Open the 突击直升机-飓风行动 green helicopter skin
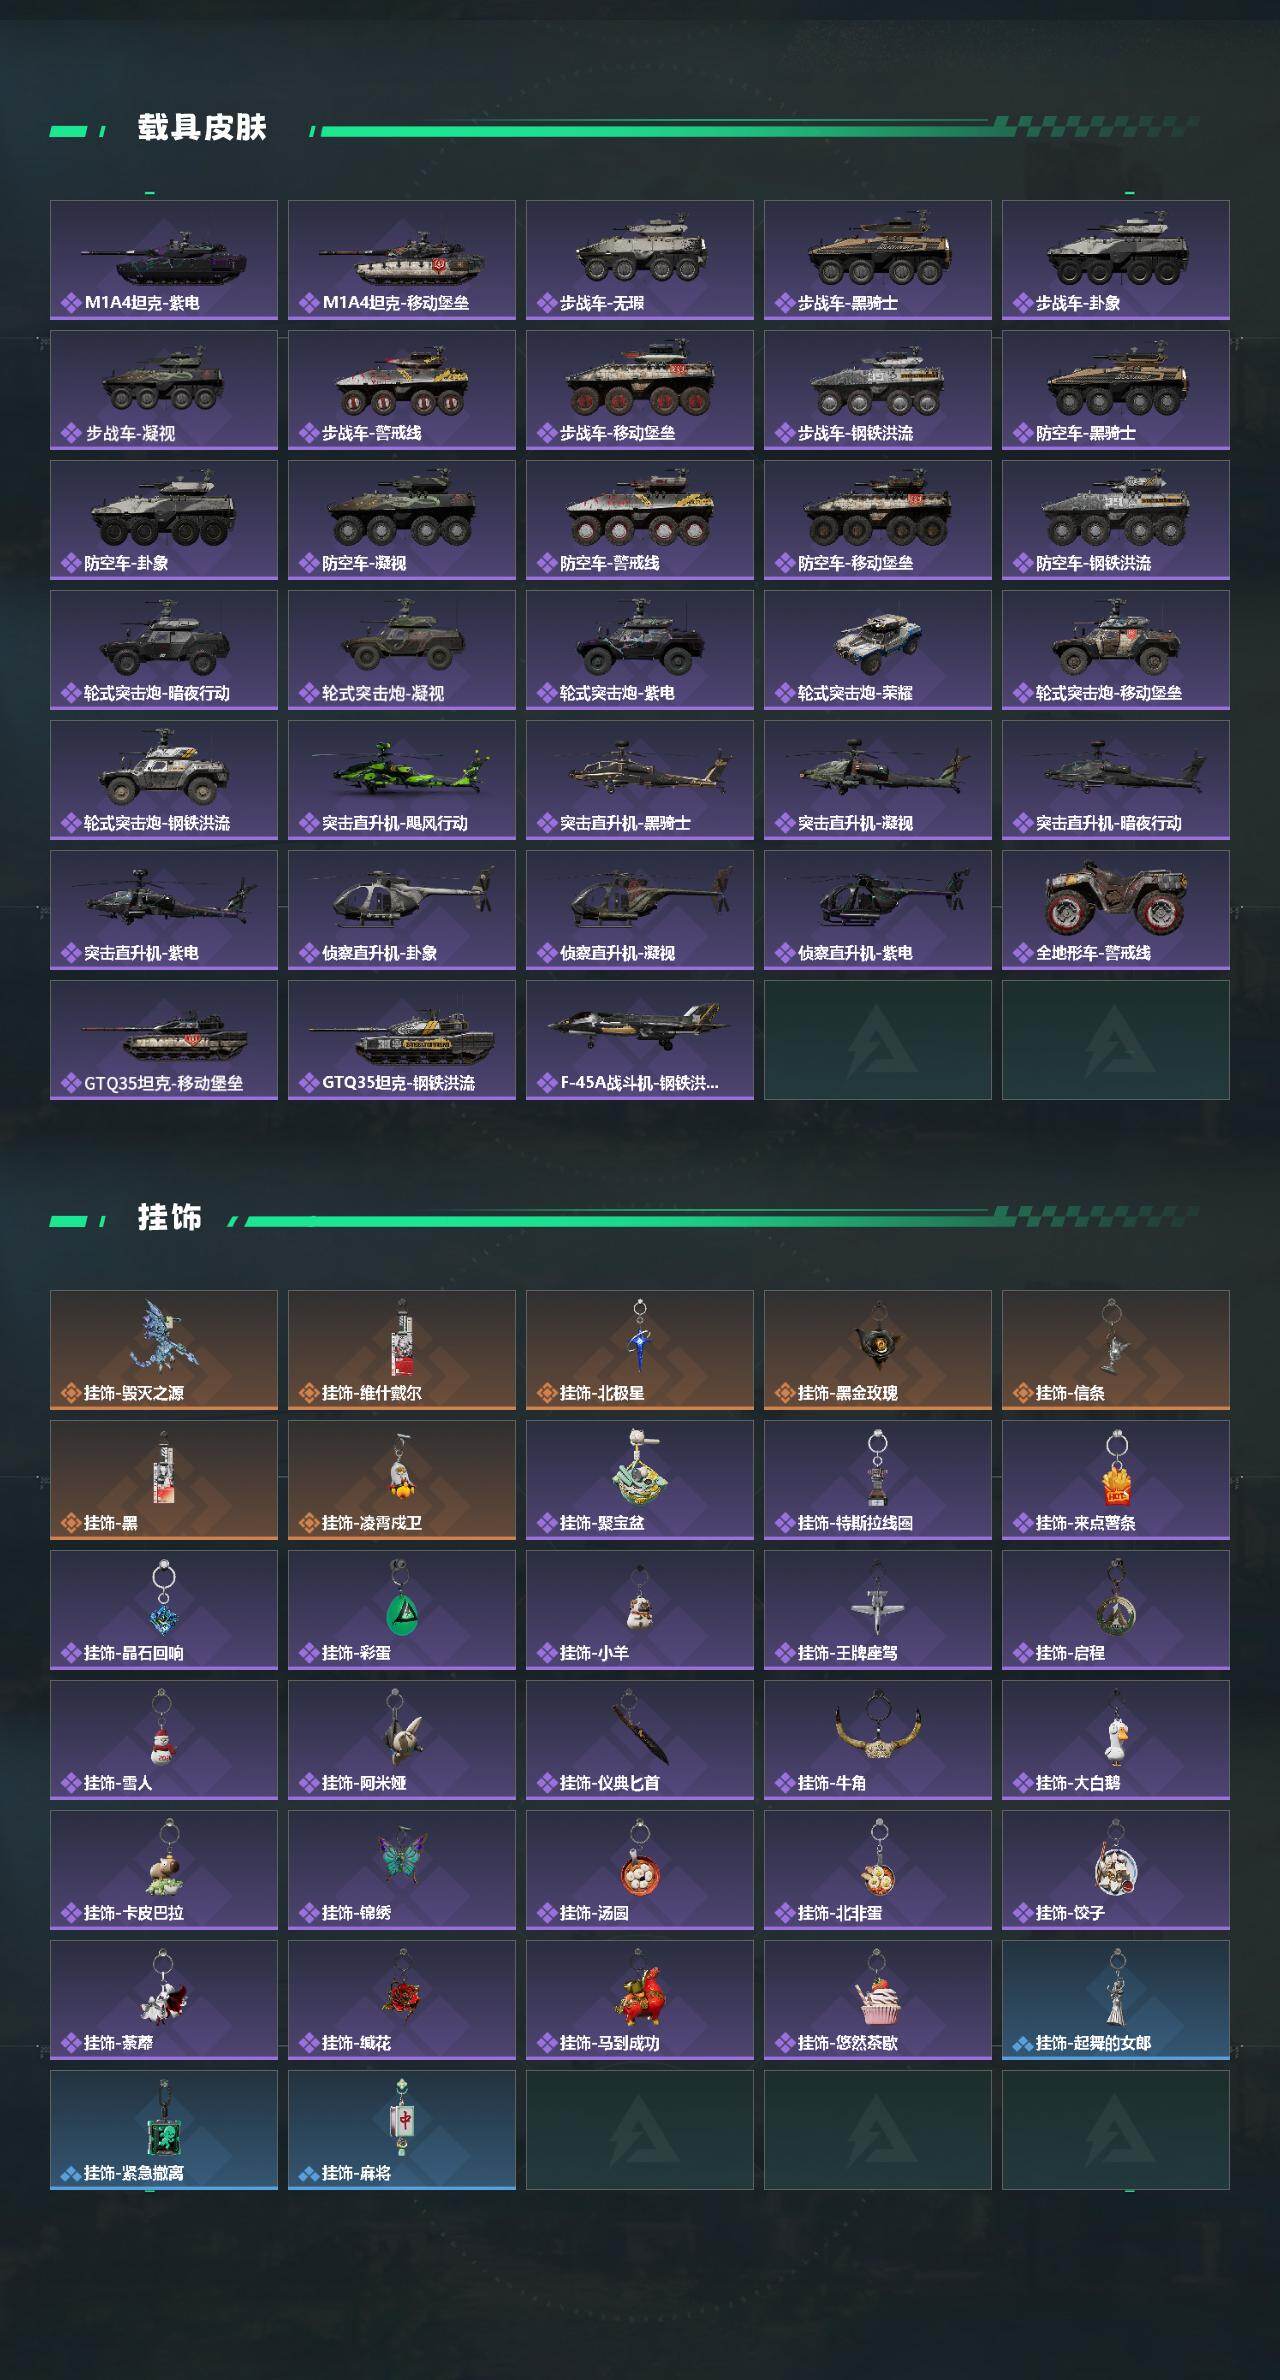The width and height of the screenshot is (1280, 2380). pos(402,780)
